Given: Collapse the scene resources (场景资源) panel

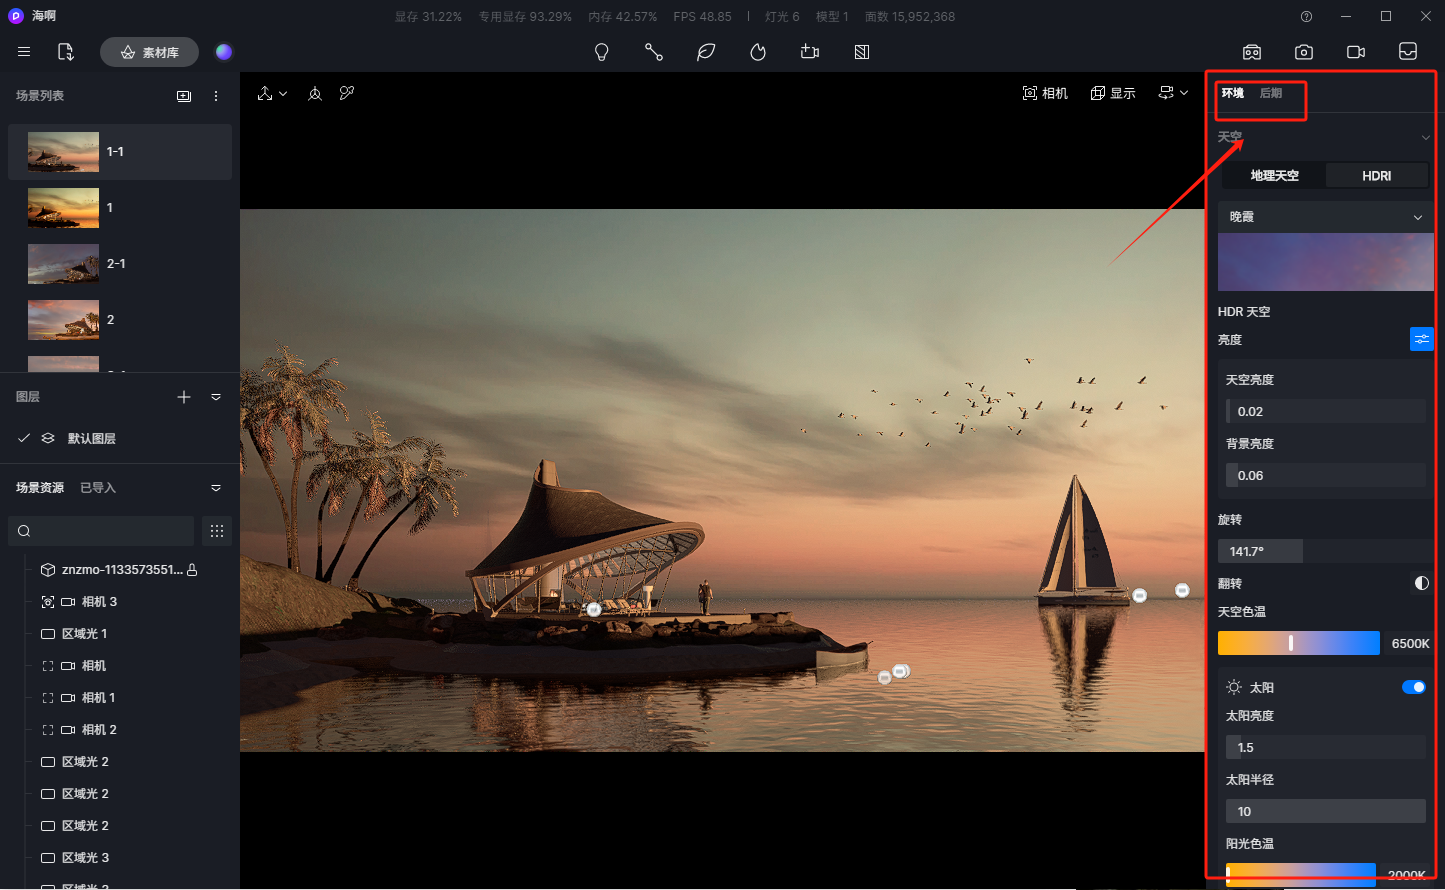Looking at the screenshot, I should [x=216, y=488].
